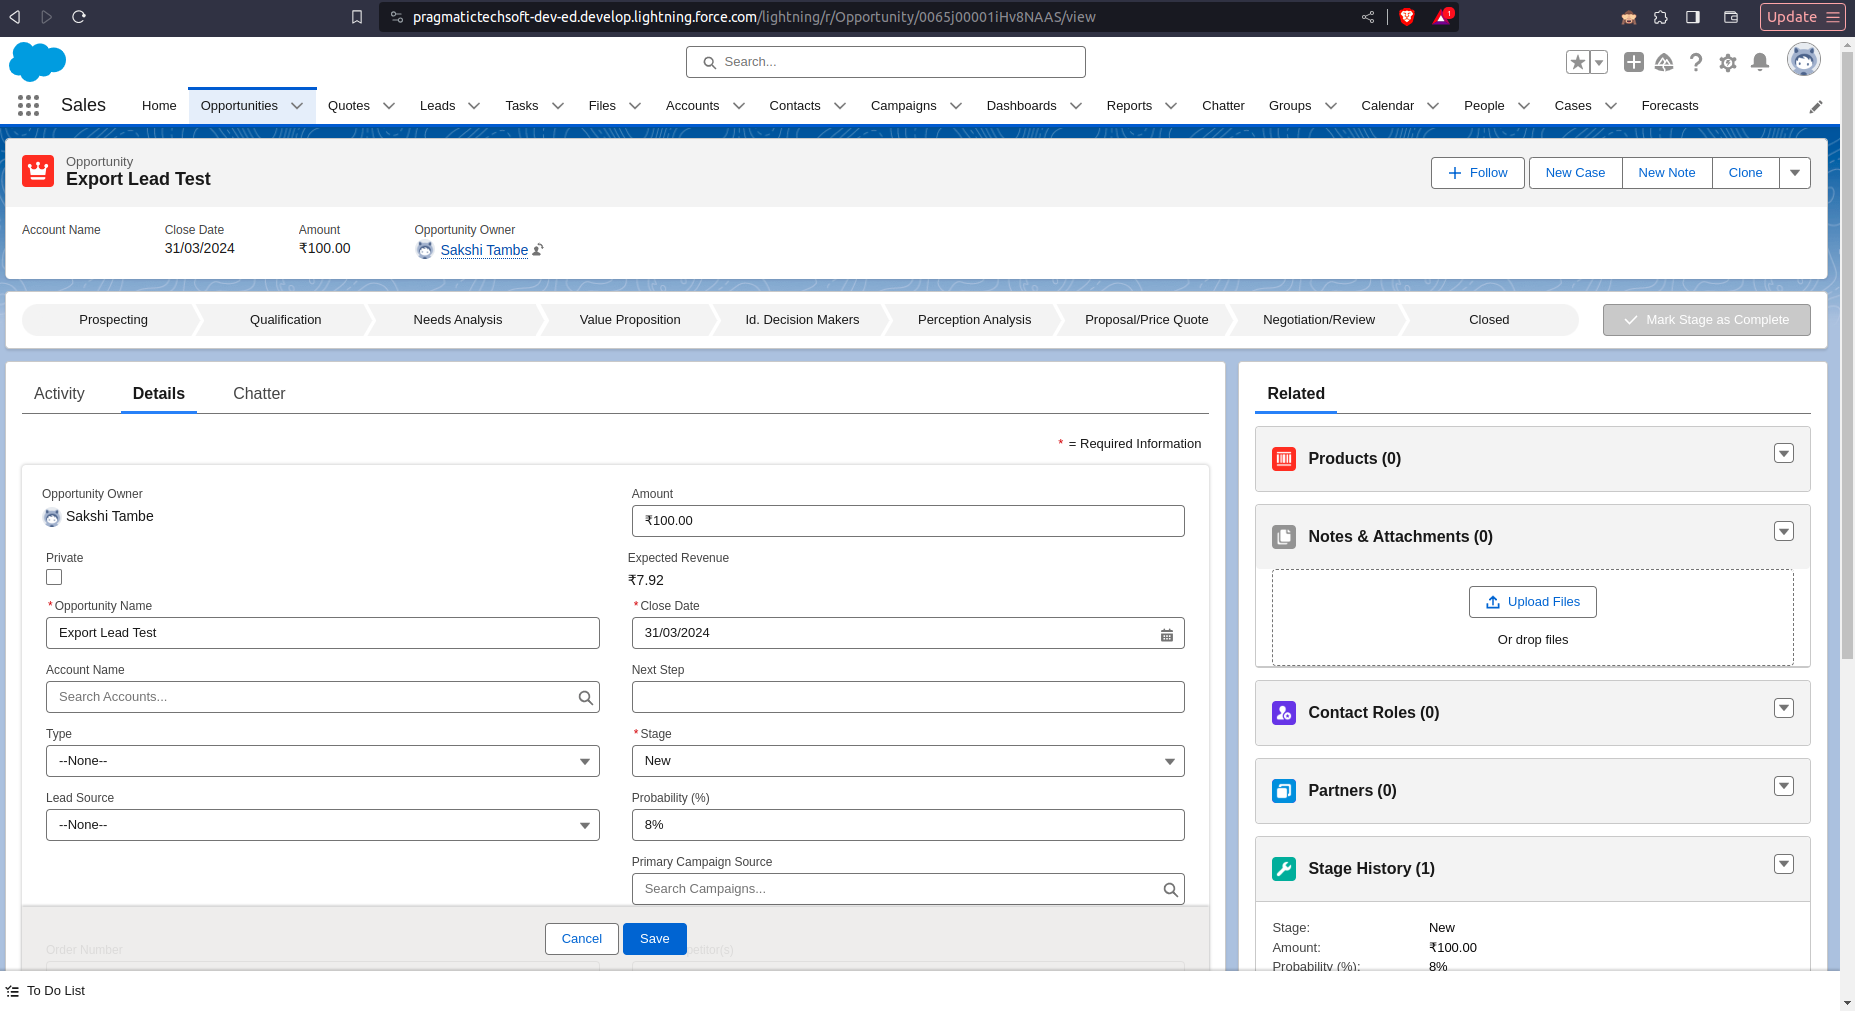Toggle the Private checkbox
Screen dimensions: 1855x1011
click(54, 577)
